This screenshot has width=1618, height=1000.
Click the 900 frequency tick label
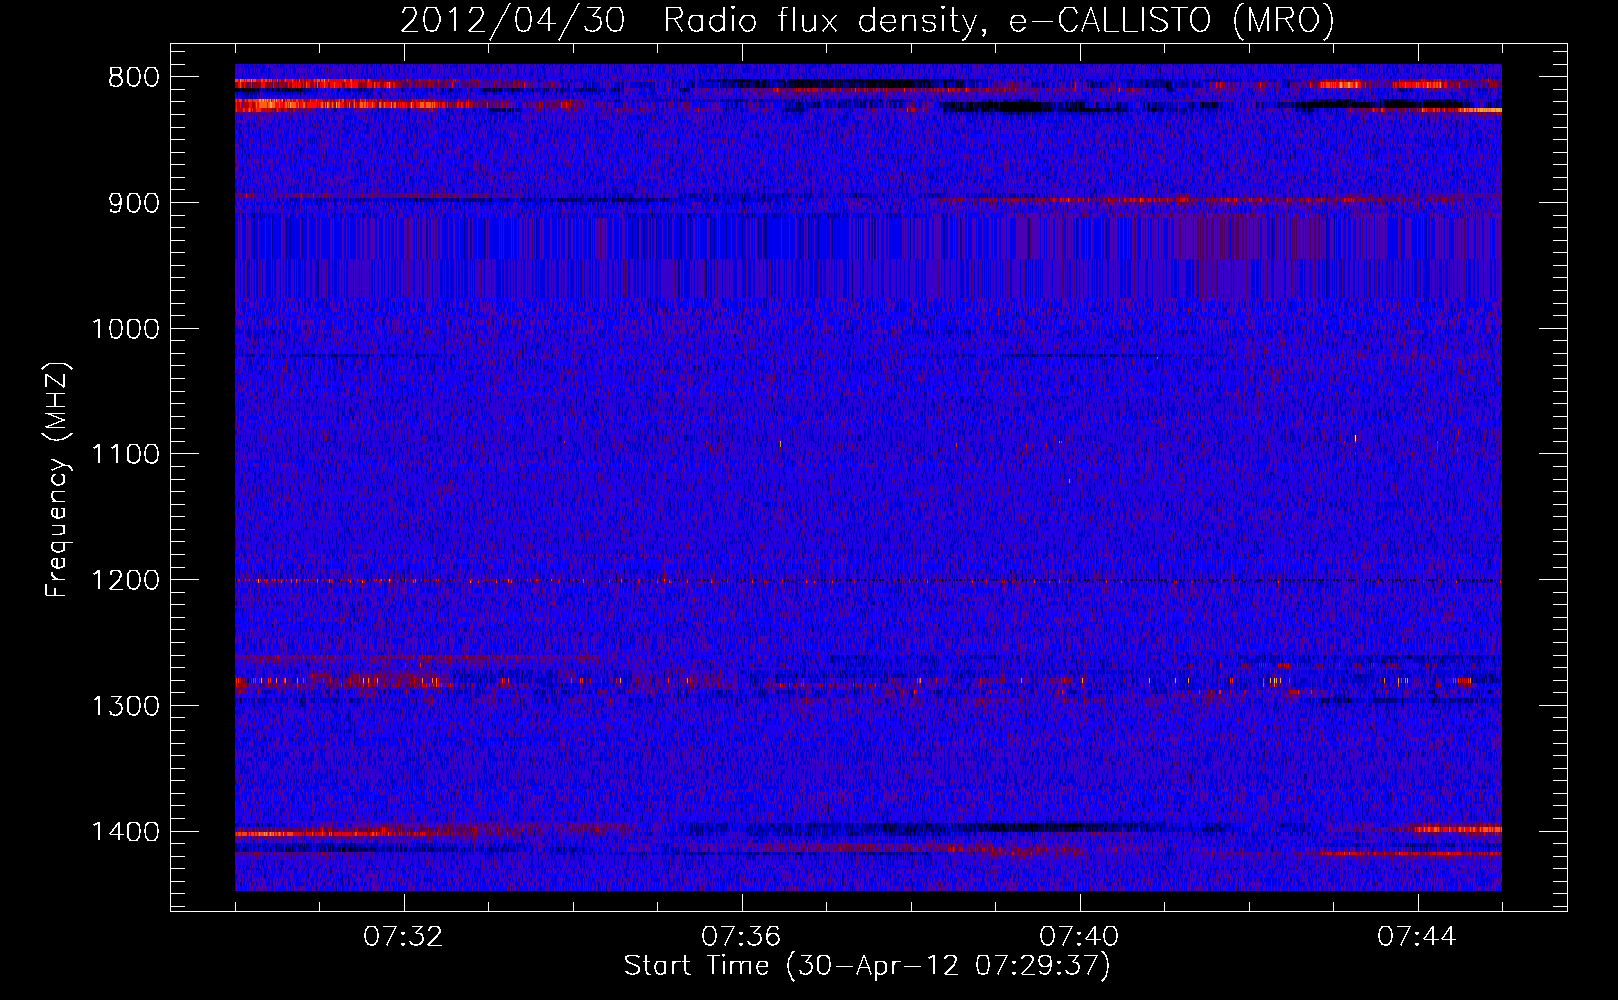(134, 203)
